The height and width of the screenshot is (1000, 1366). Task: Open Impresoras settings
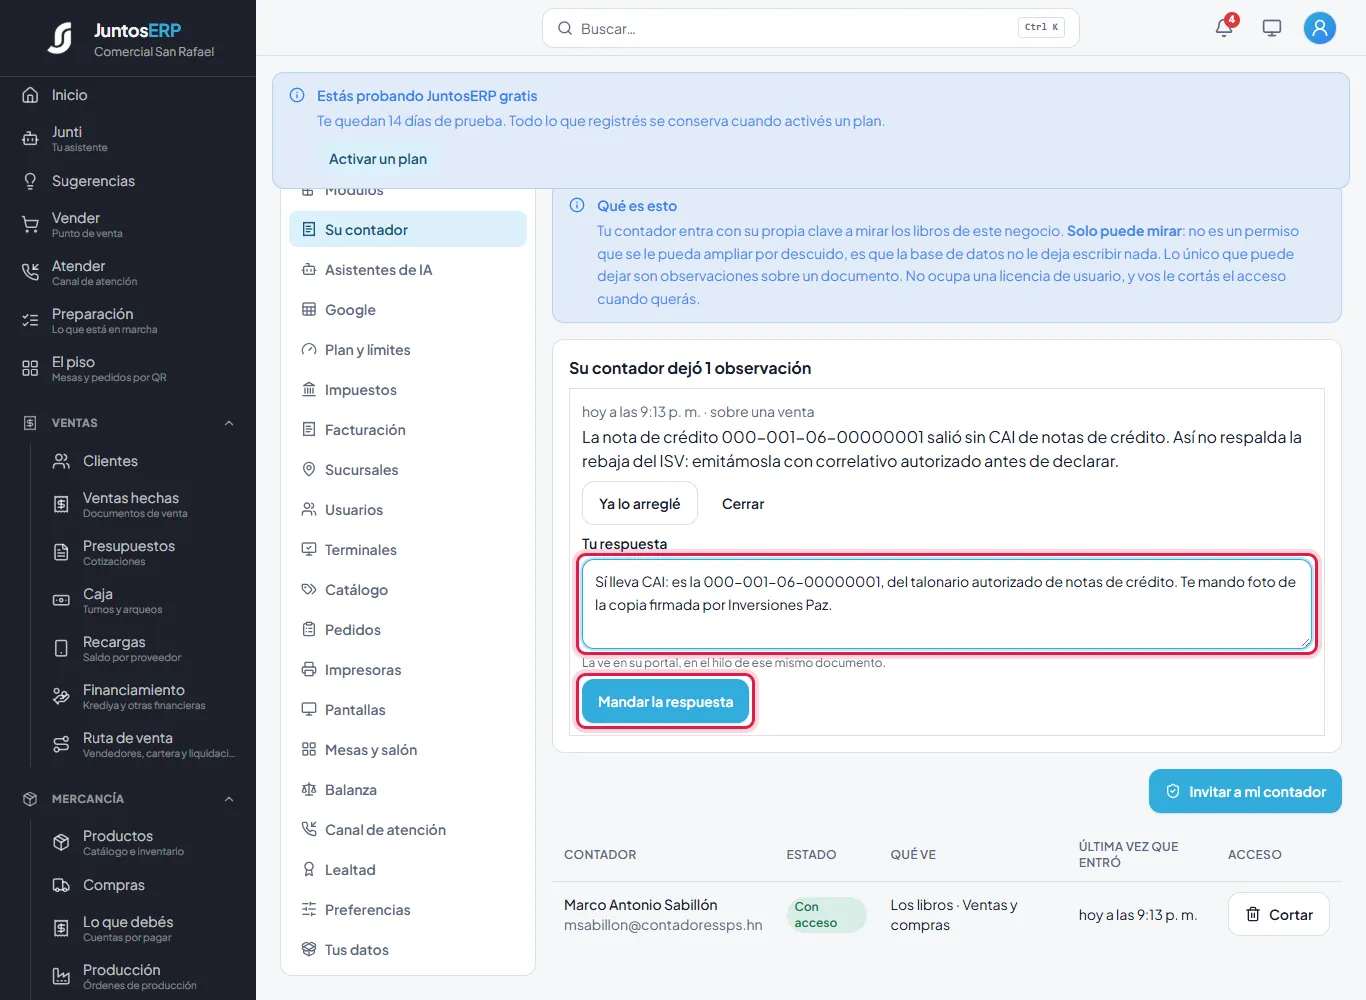(x=408, y=669)
